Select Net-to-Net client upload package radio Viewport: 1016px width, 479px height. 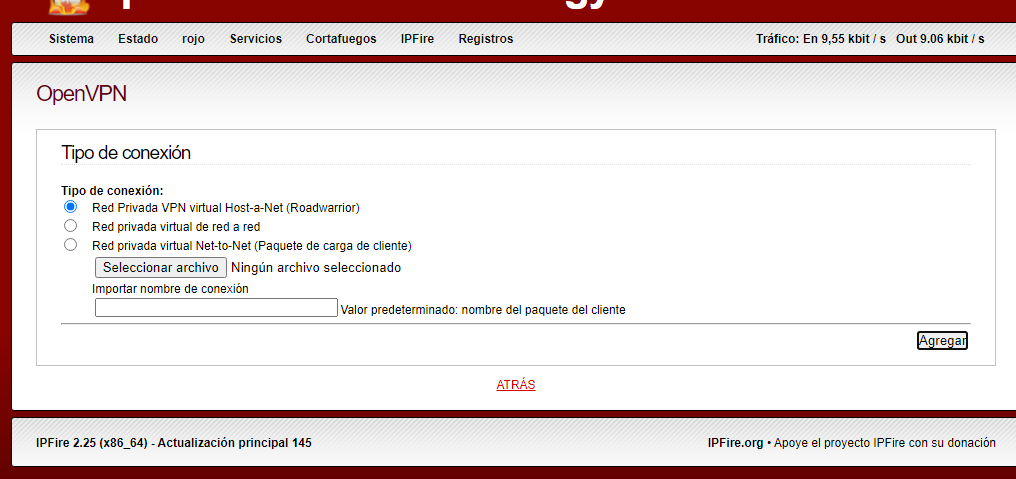point(71,244)
